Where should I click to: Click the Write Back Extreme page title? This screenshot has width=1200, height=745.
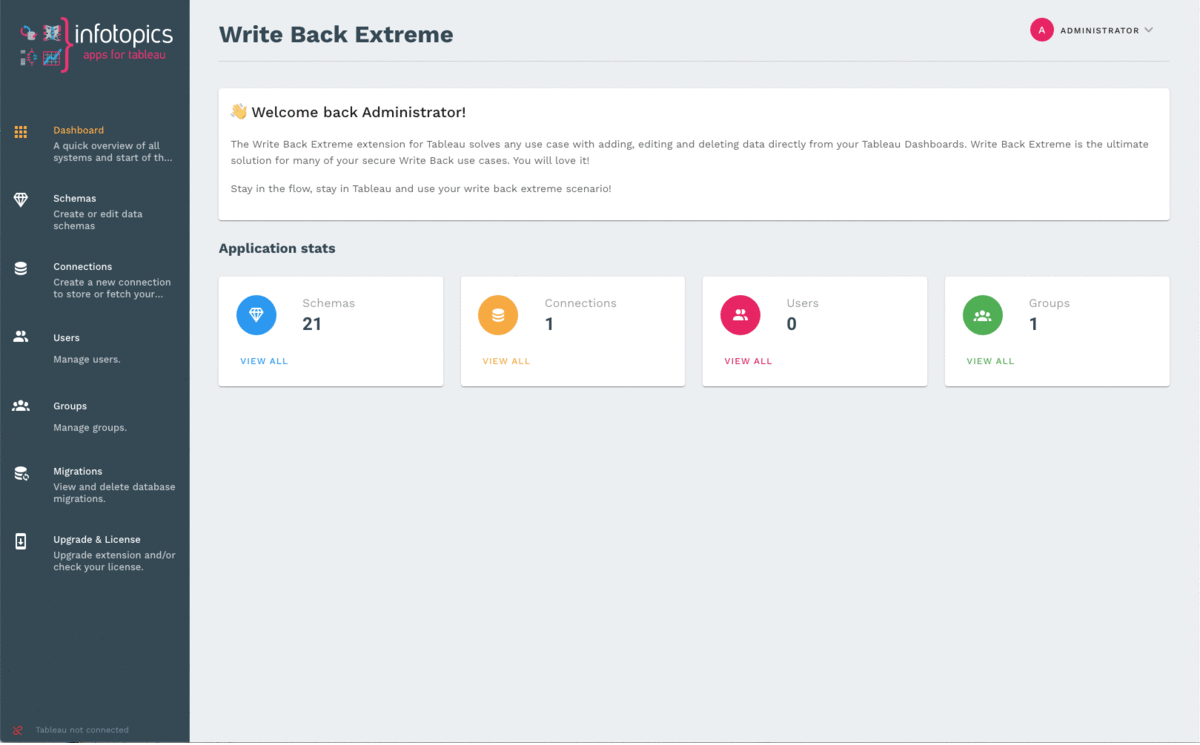click(336, 34)
